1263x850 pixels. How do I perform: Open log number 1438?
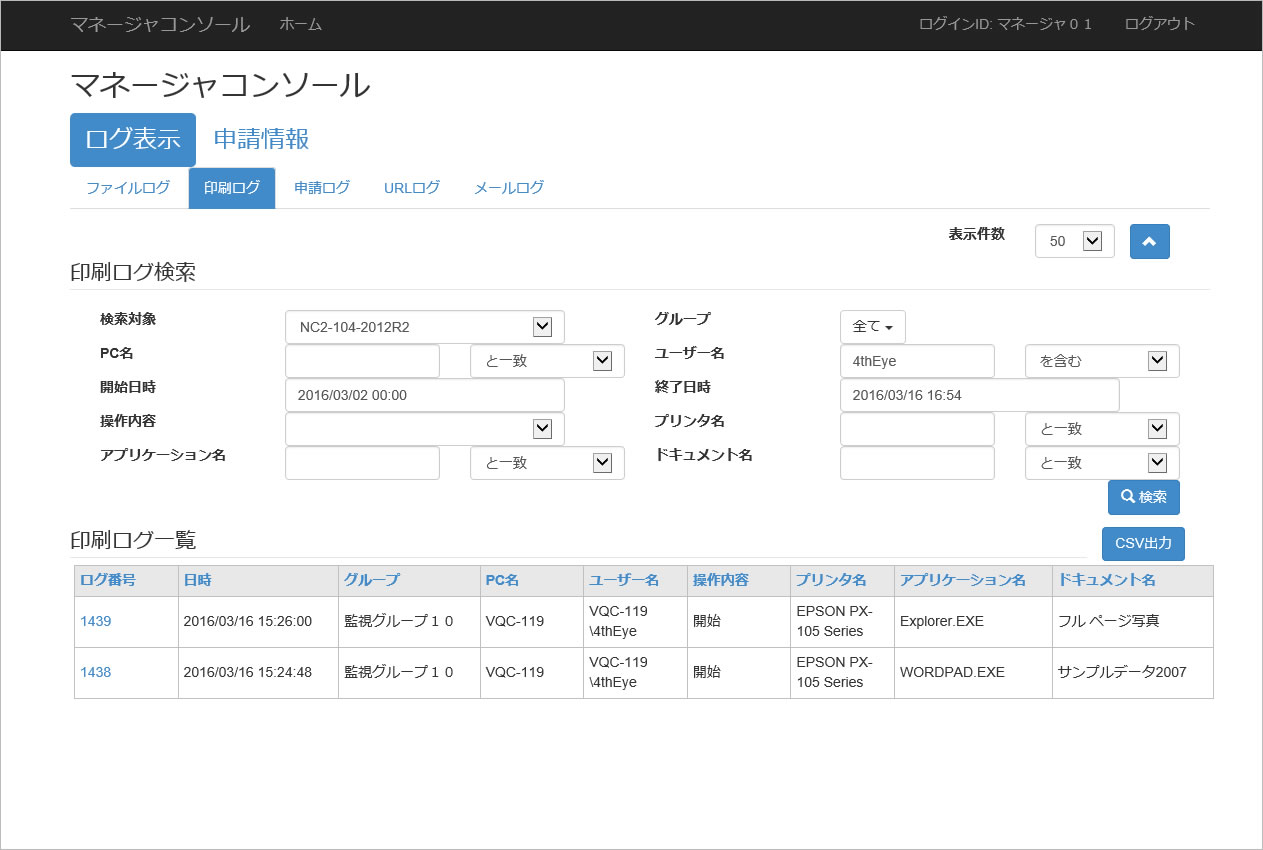(96, 672)
